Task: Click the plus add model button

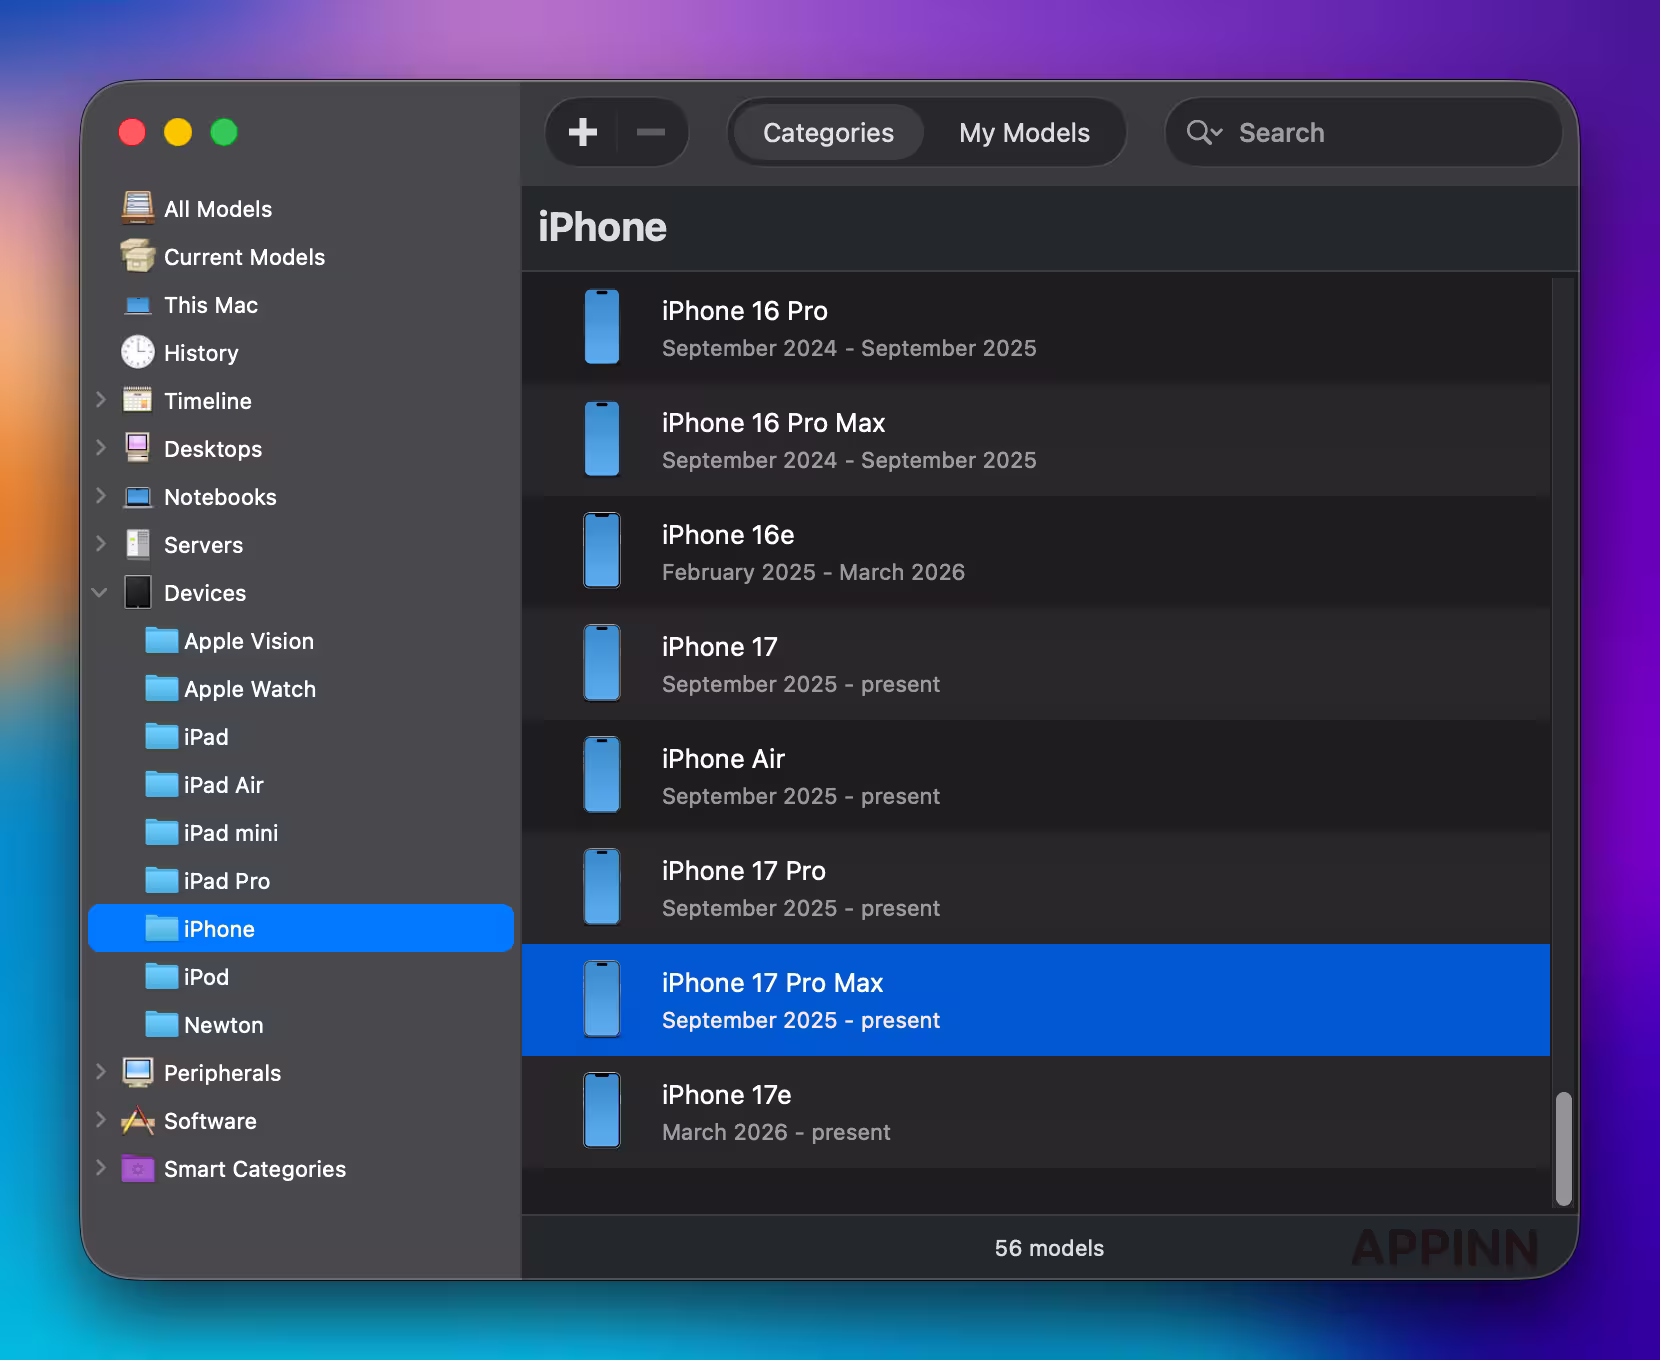Action: pos(583,133)
